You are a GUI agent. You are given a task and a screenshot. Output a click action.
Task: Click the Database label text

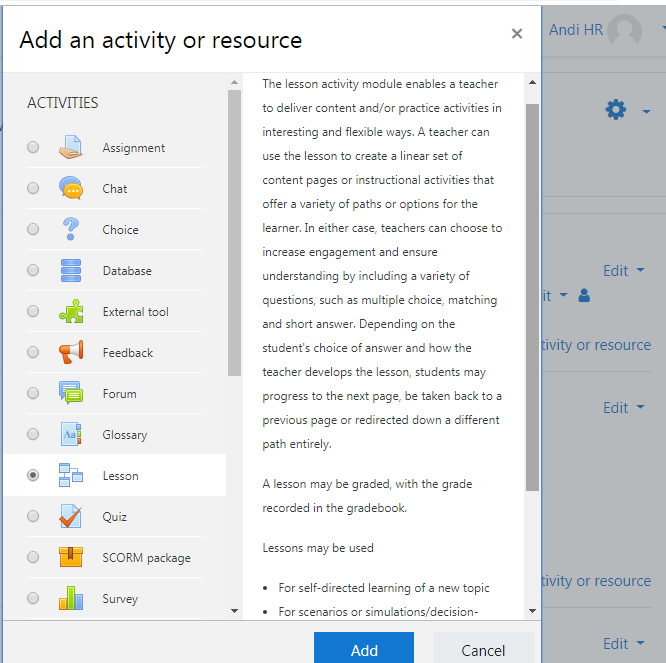click(127, 271)
